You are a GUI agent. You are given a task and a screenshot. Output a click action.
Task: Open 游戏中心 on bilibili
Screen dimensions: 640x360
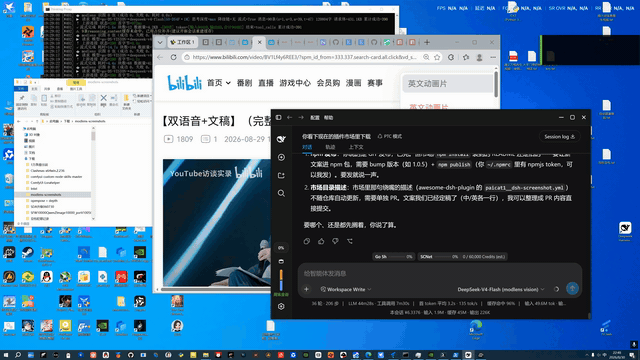tap(295, 83)
